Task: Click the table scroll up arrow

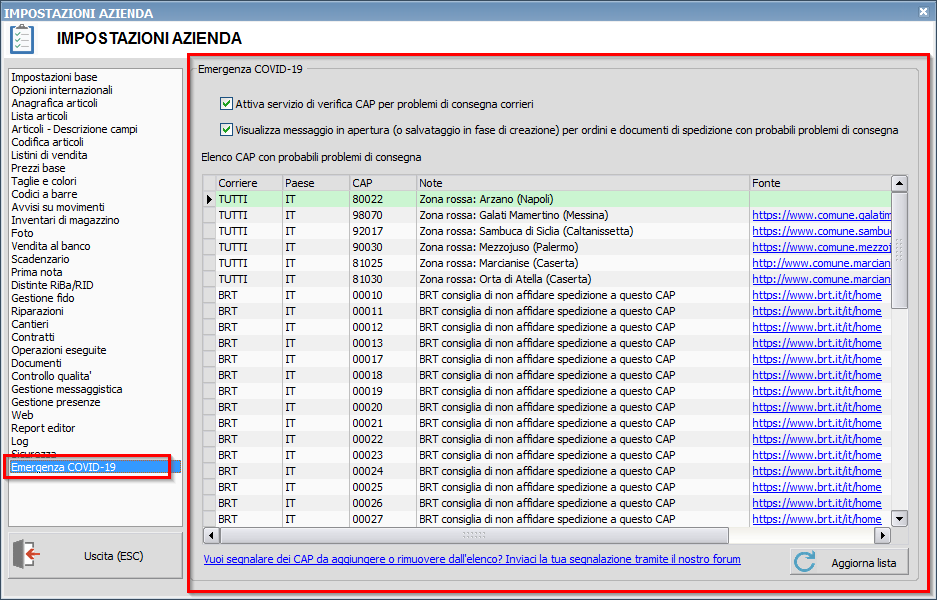Action: coord(899,183)
